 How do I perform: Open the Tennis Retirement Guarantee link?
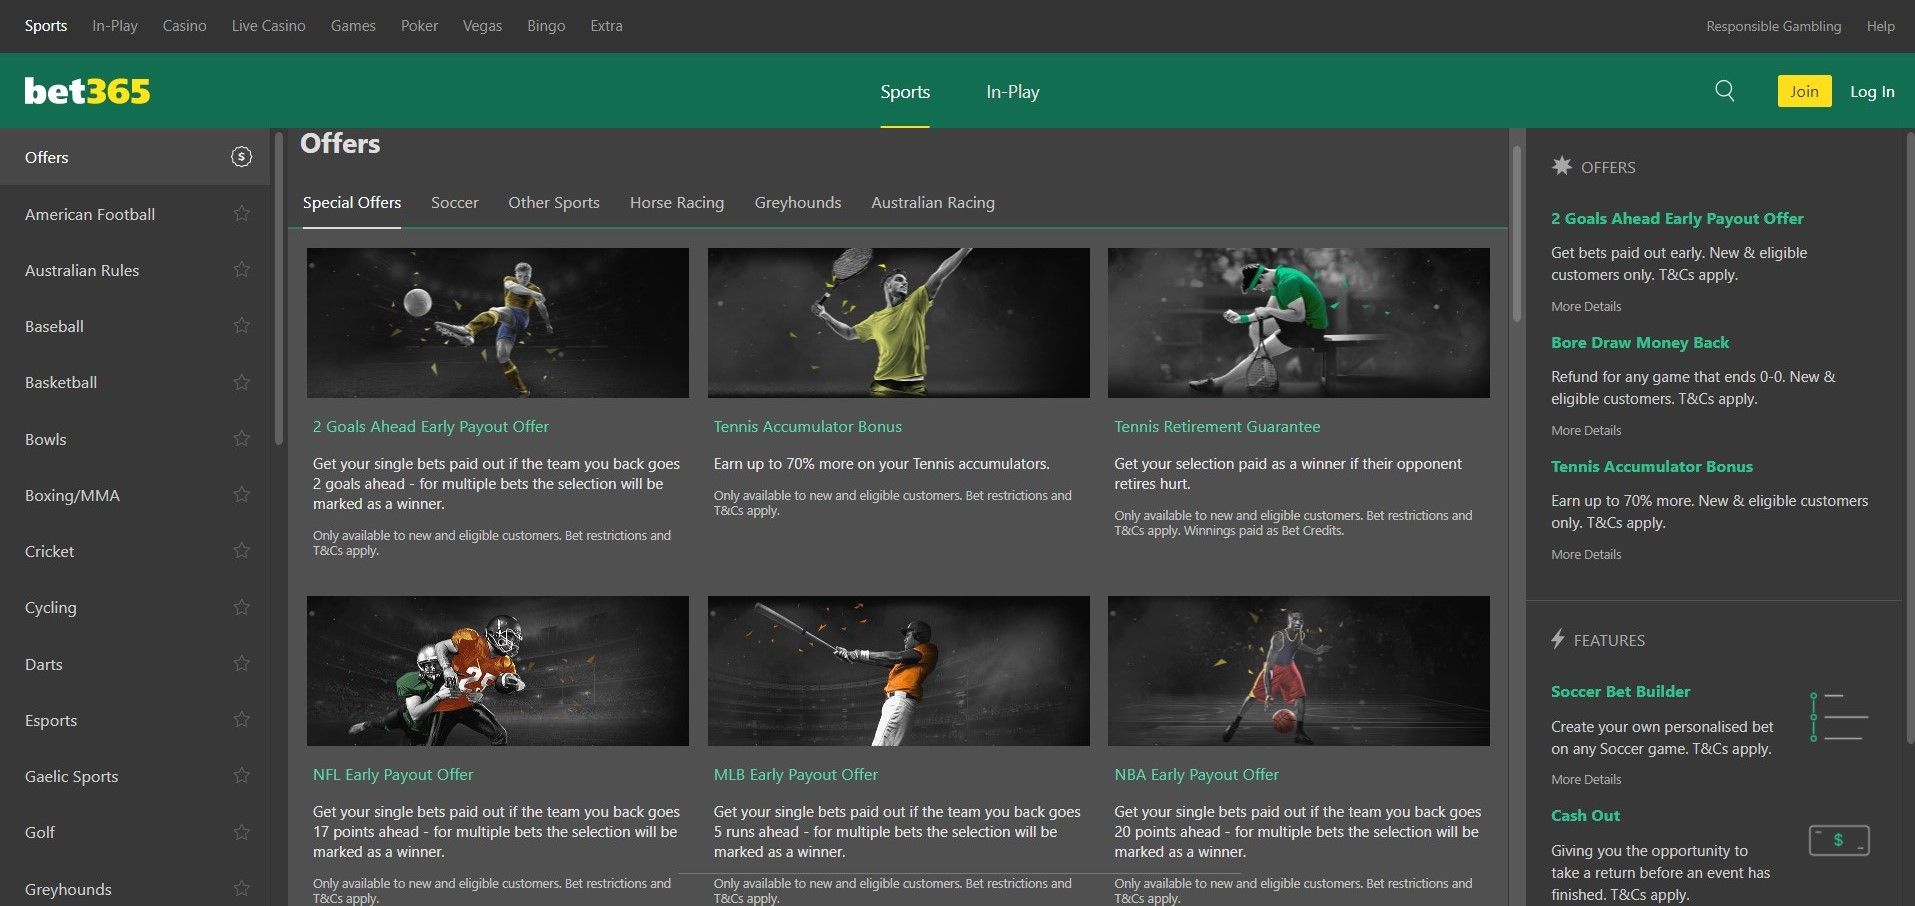(x=1217, y=426)
